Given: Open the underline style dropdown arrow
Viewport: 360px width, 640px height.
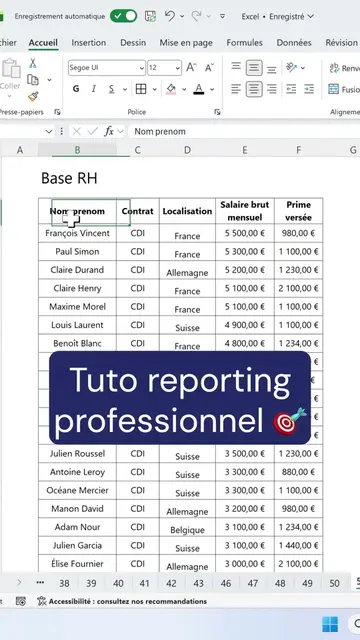Looking at the screenshot, I should (x=124, y=89).
